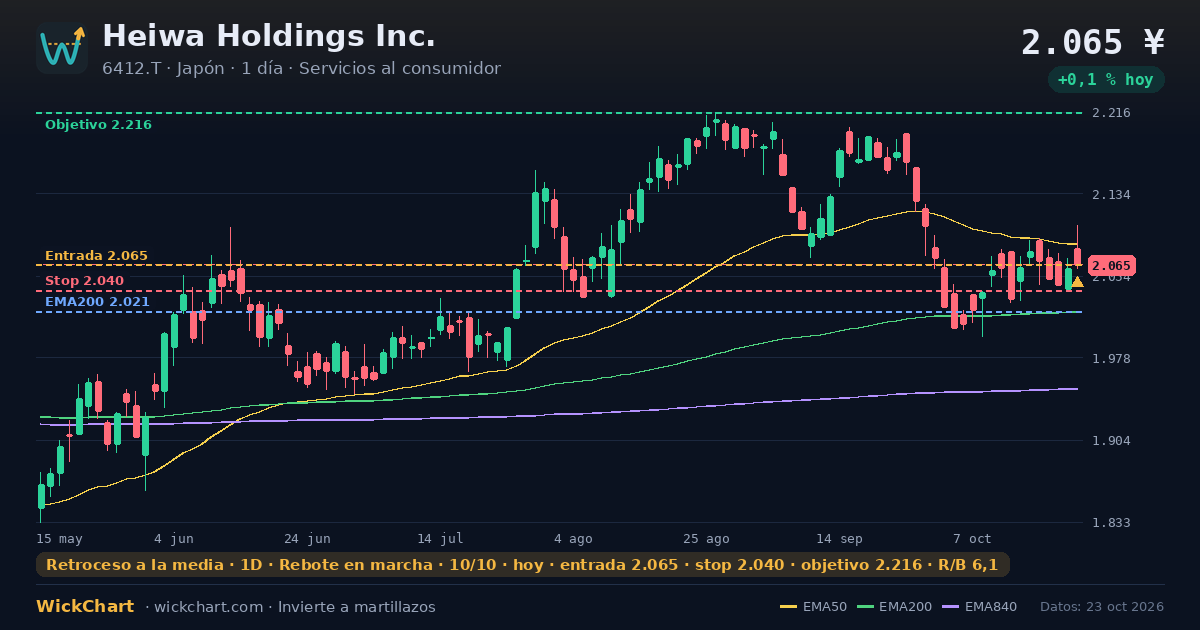Click the 'Retroceso a la media' strategy summary banner
Viewport: 1200px width, 630px height.
[x=523, y=565]
